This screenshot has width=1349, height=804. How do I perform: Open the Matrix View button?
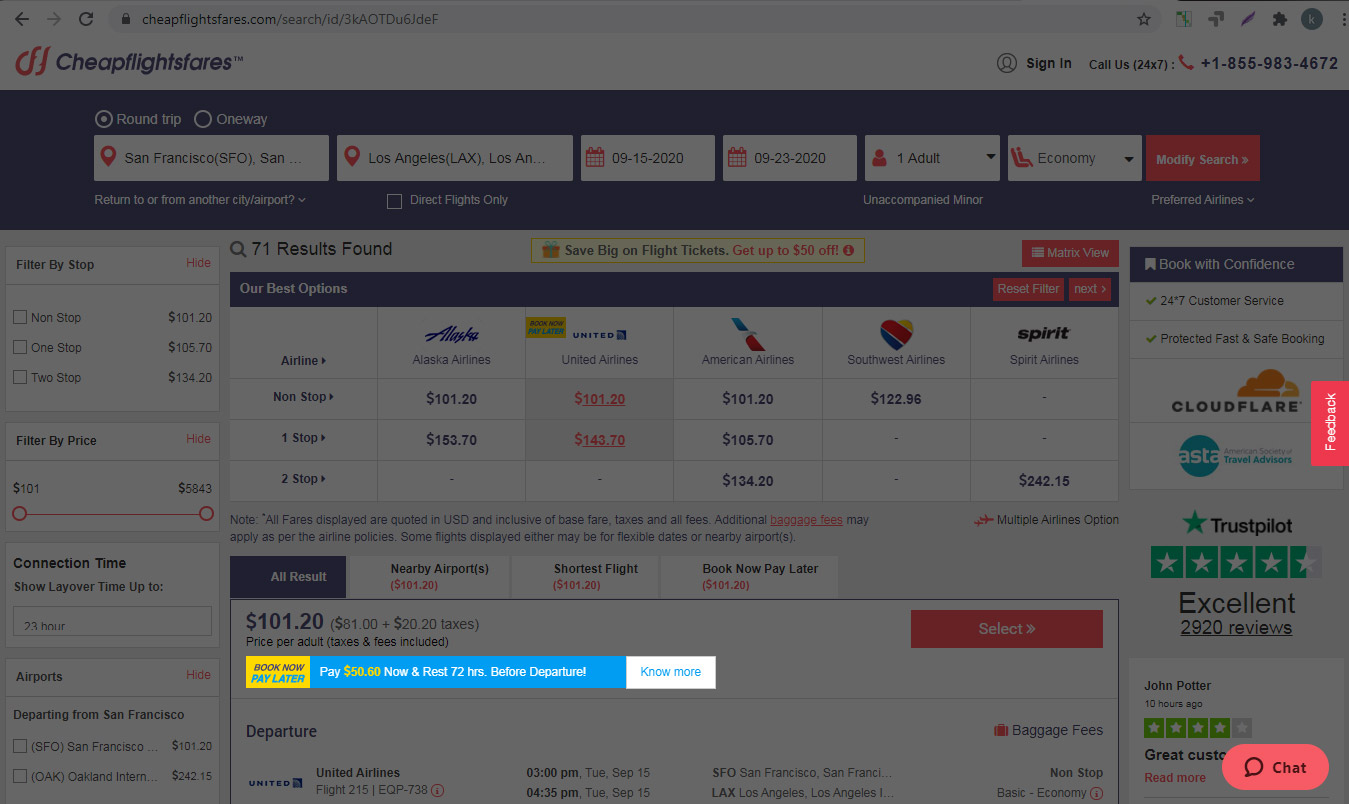1070,253
